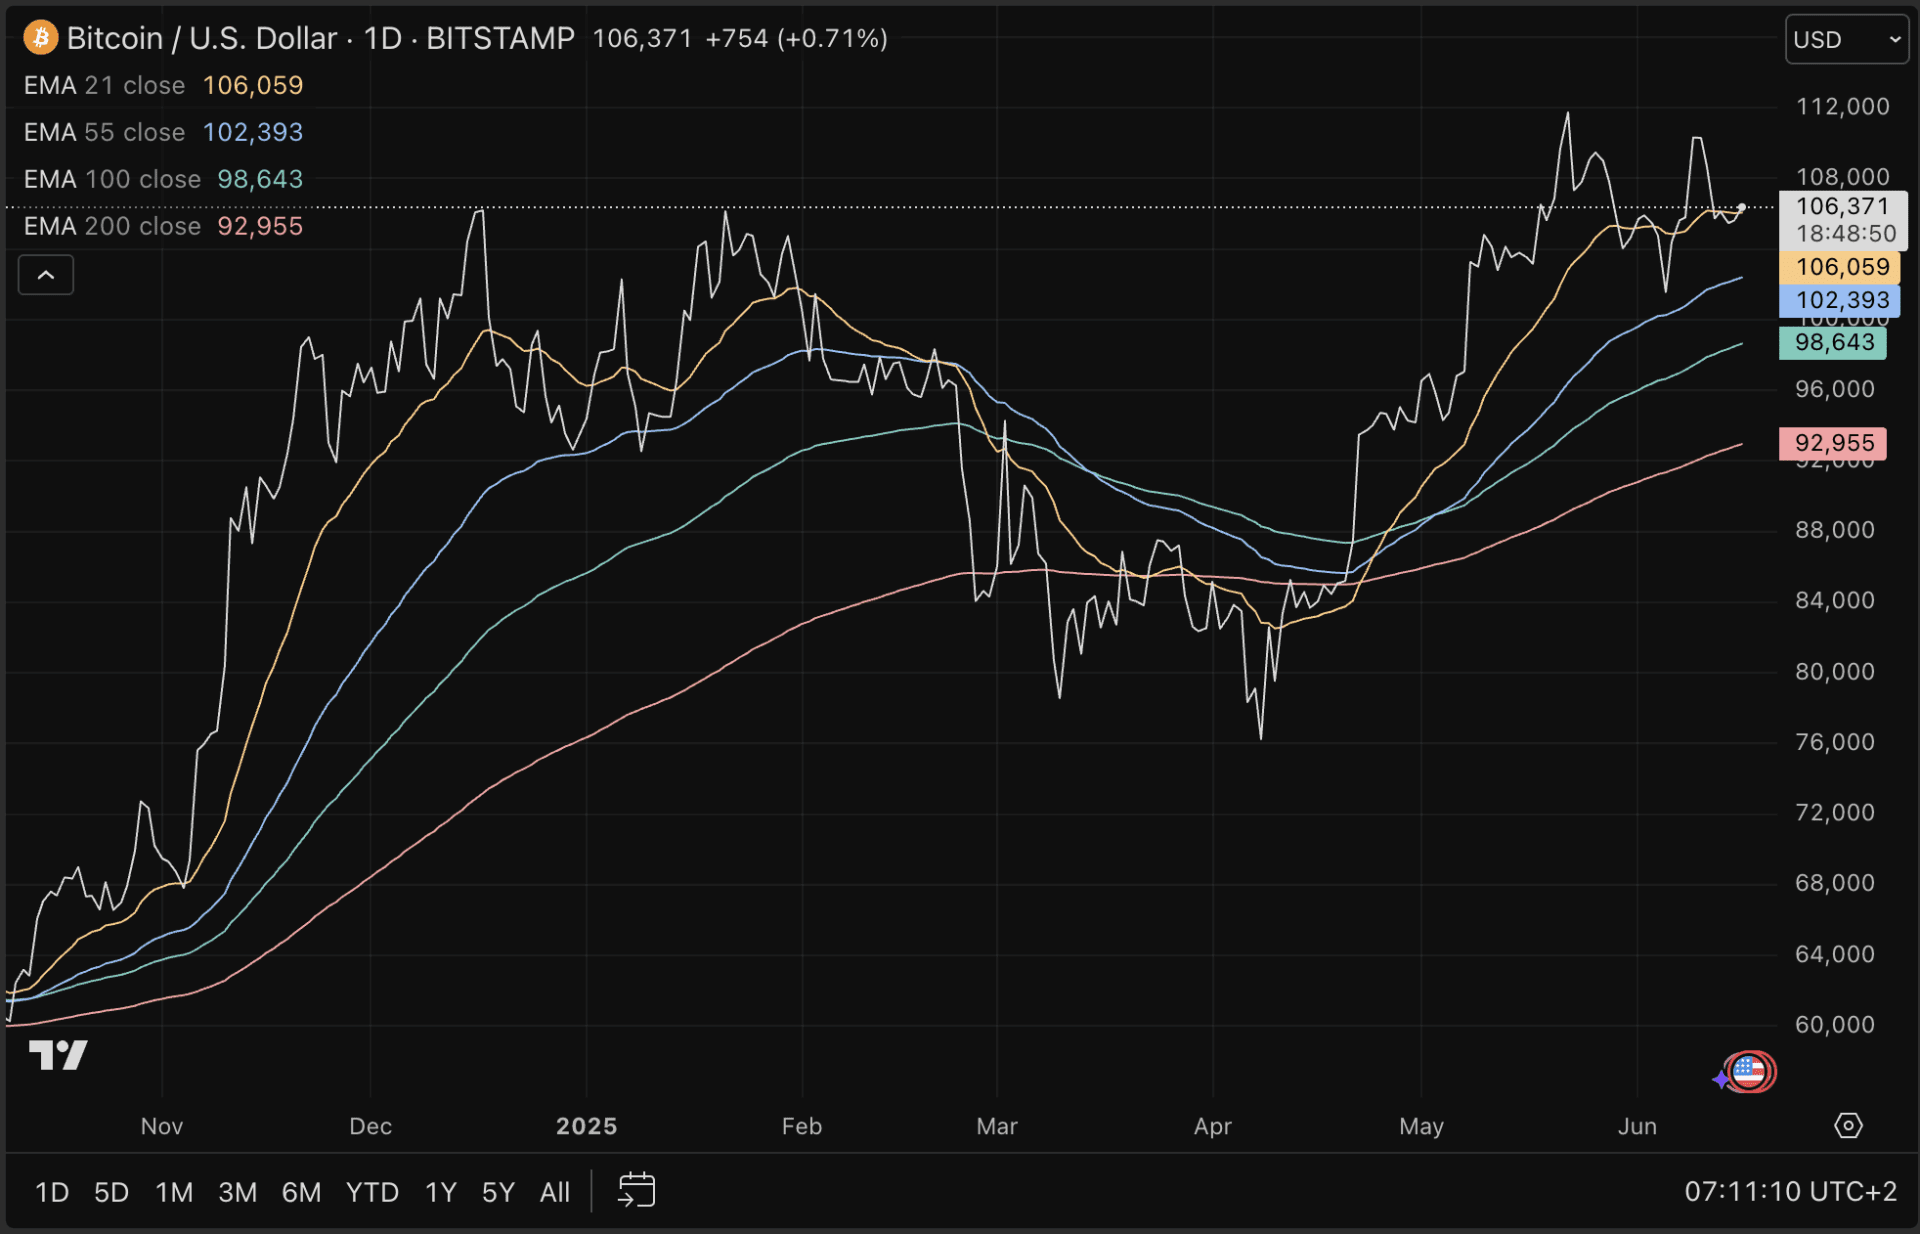1920x1234 pixels.
Task: Show All time range
Action: pos(554,1192)
